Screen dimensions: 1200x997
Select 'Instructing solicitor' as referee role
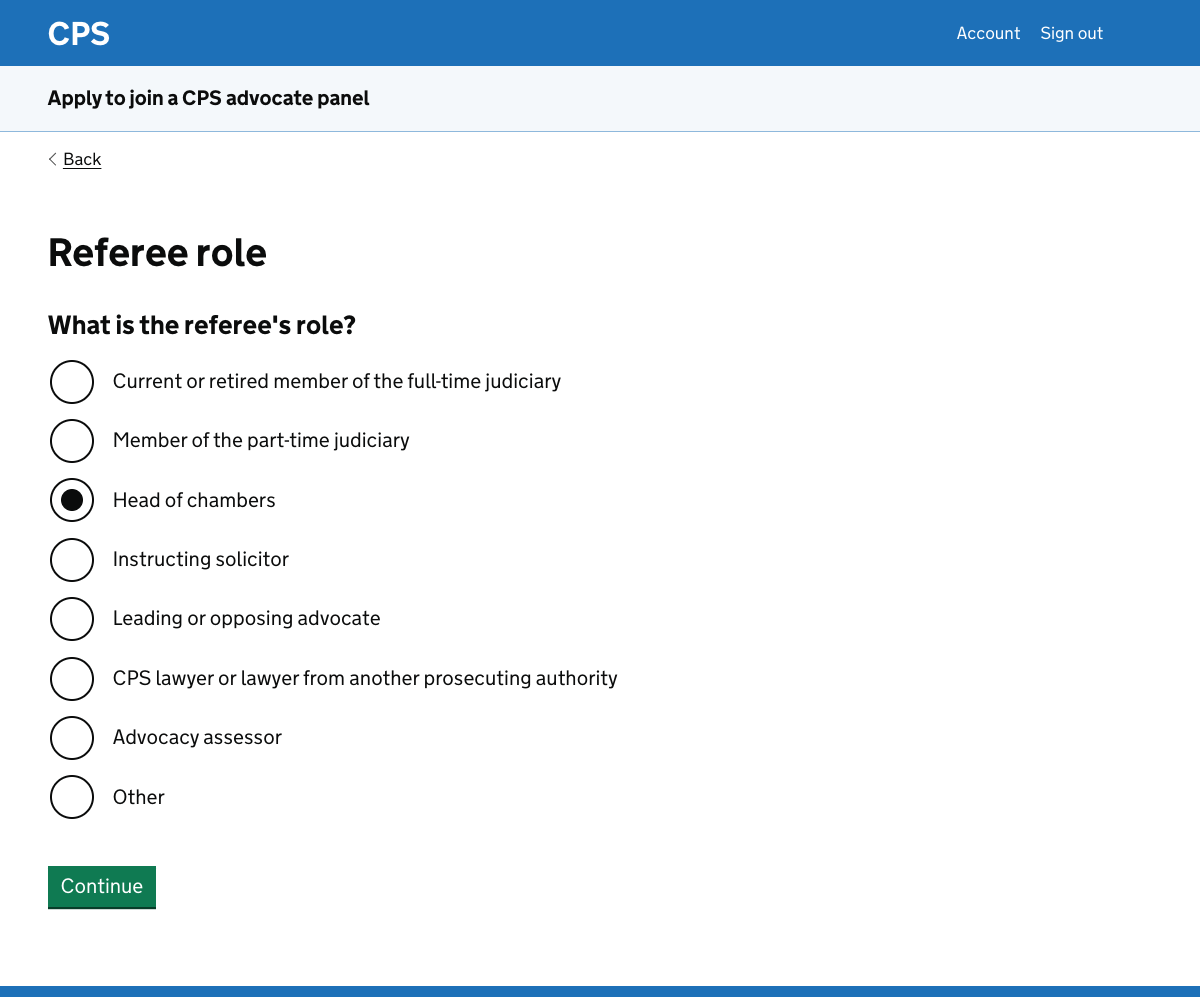[72, 559]
